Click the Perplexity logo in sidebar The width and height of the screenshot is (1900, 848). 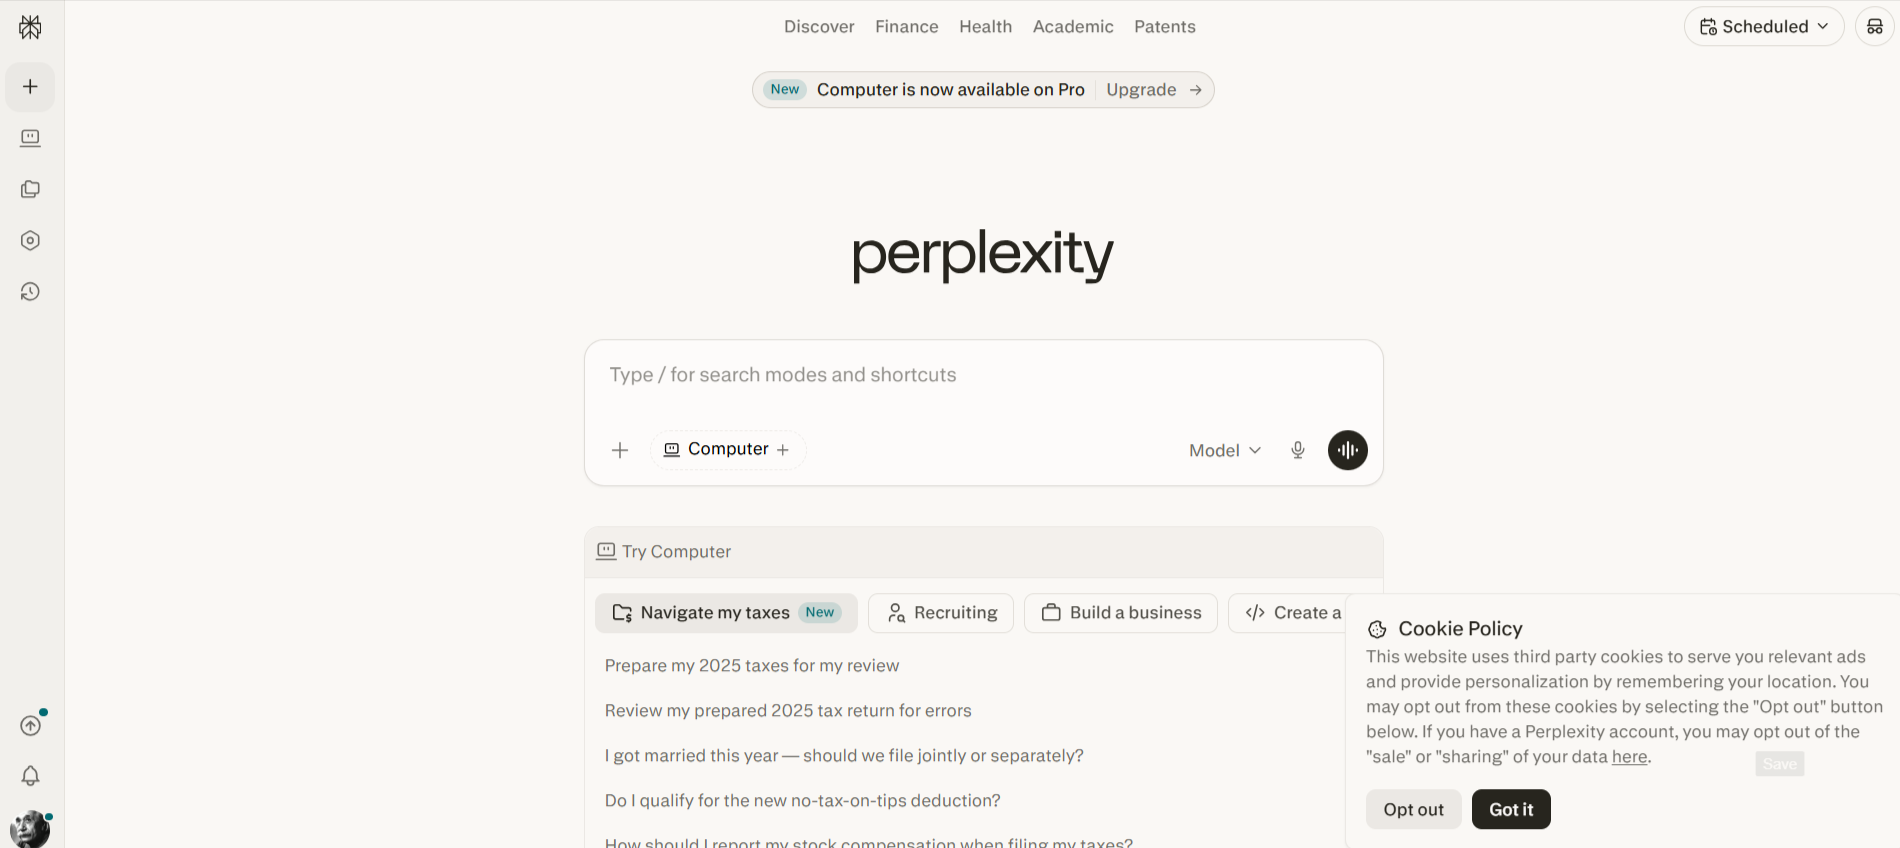30,27
